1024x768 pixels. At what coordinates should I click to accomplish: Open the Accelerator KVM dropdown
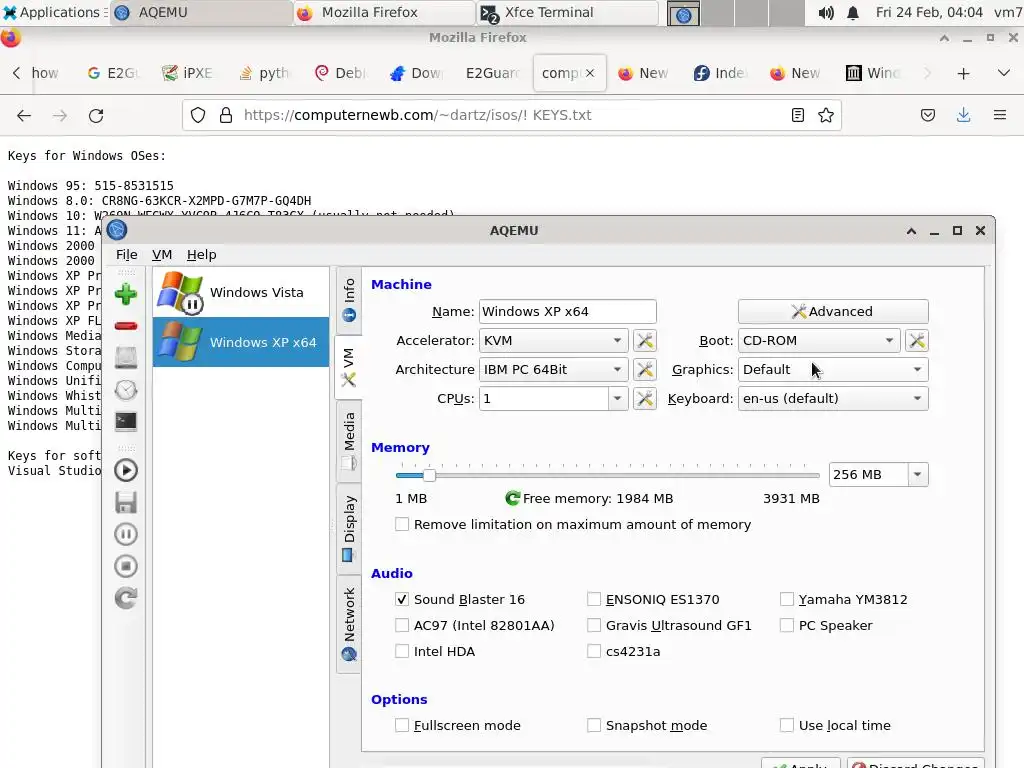click(x=553, y=340)
